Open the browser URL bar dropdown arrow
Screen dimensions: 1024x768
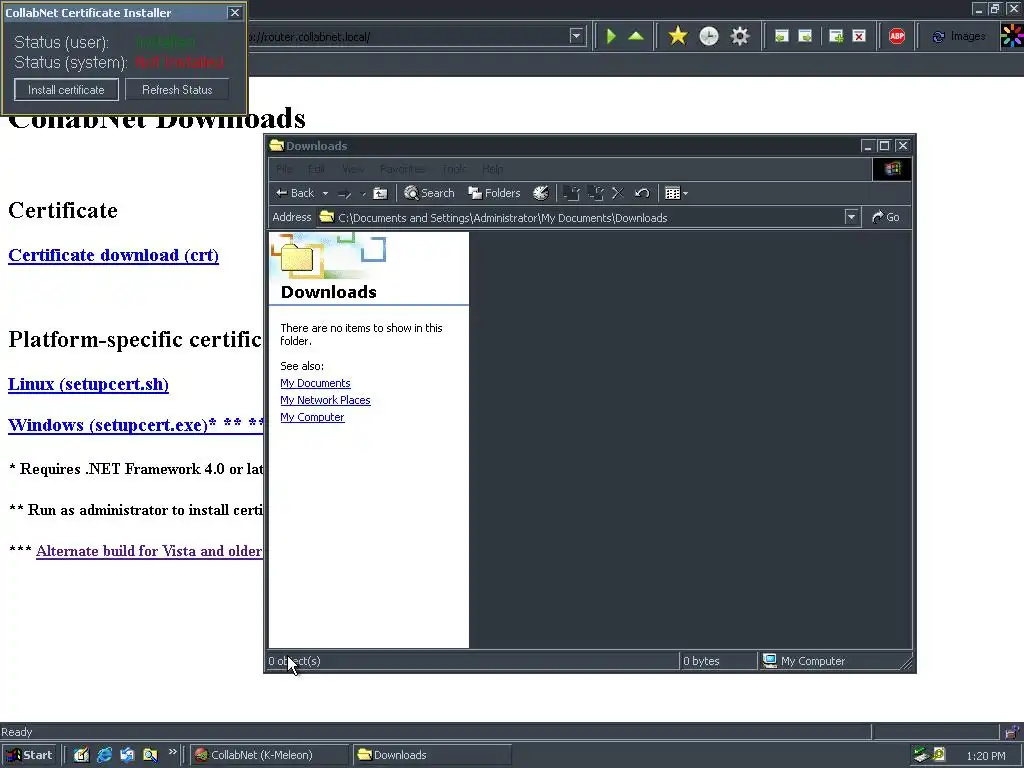click(576, 36)
